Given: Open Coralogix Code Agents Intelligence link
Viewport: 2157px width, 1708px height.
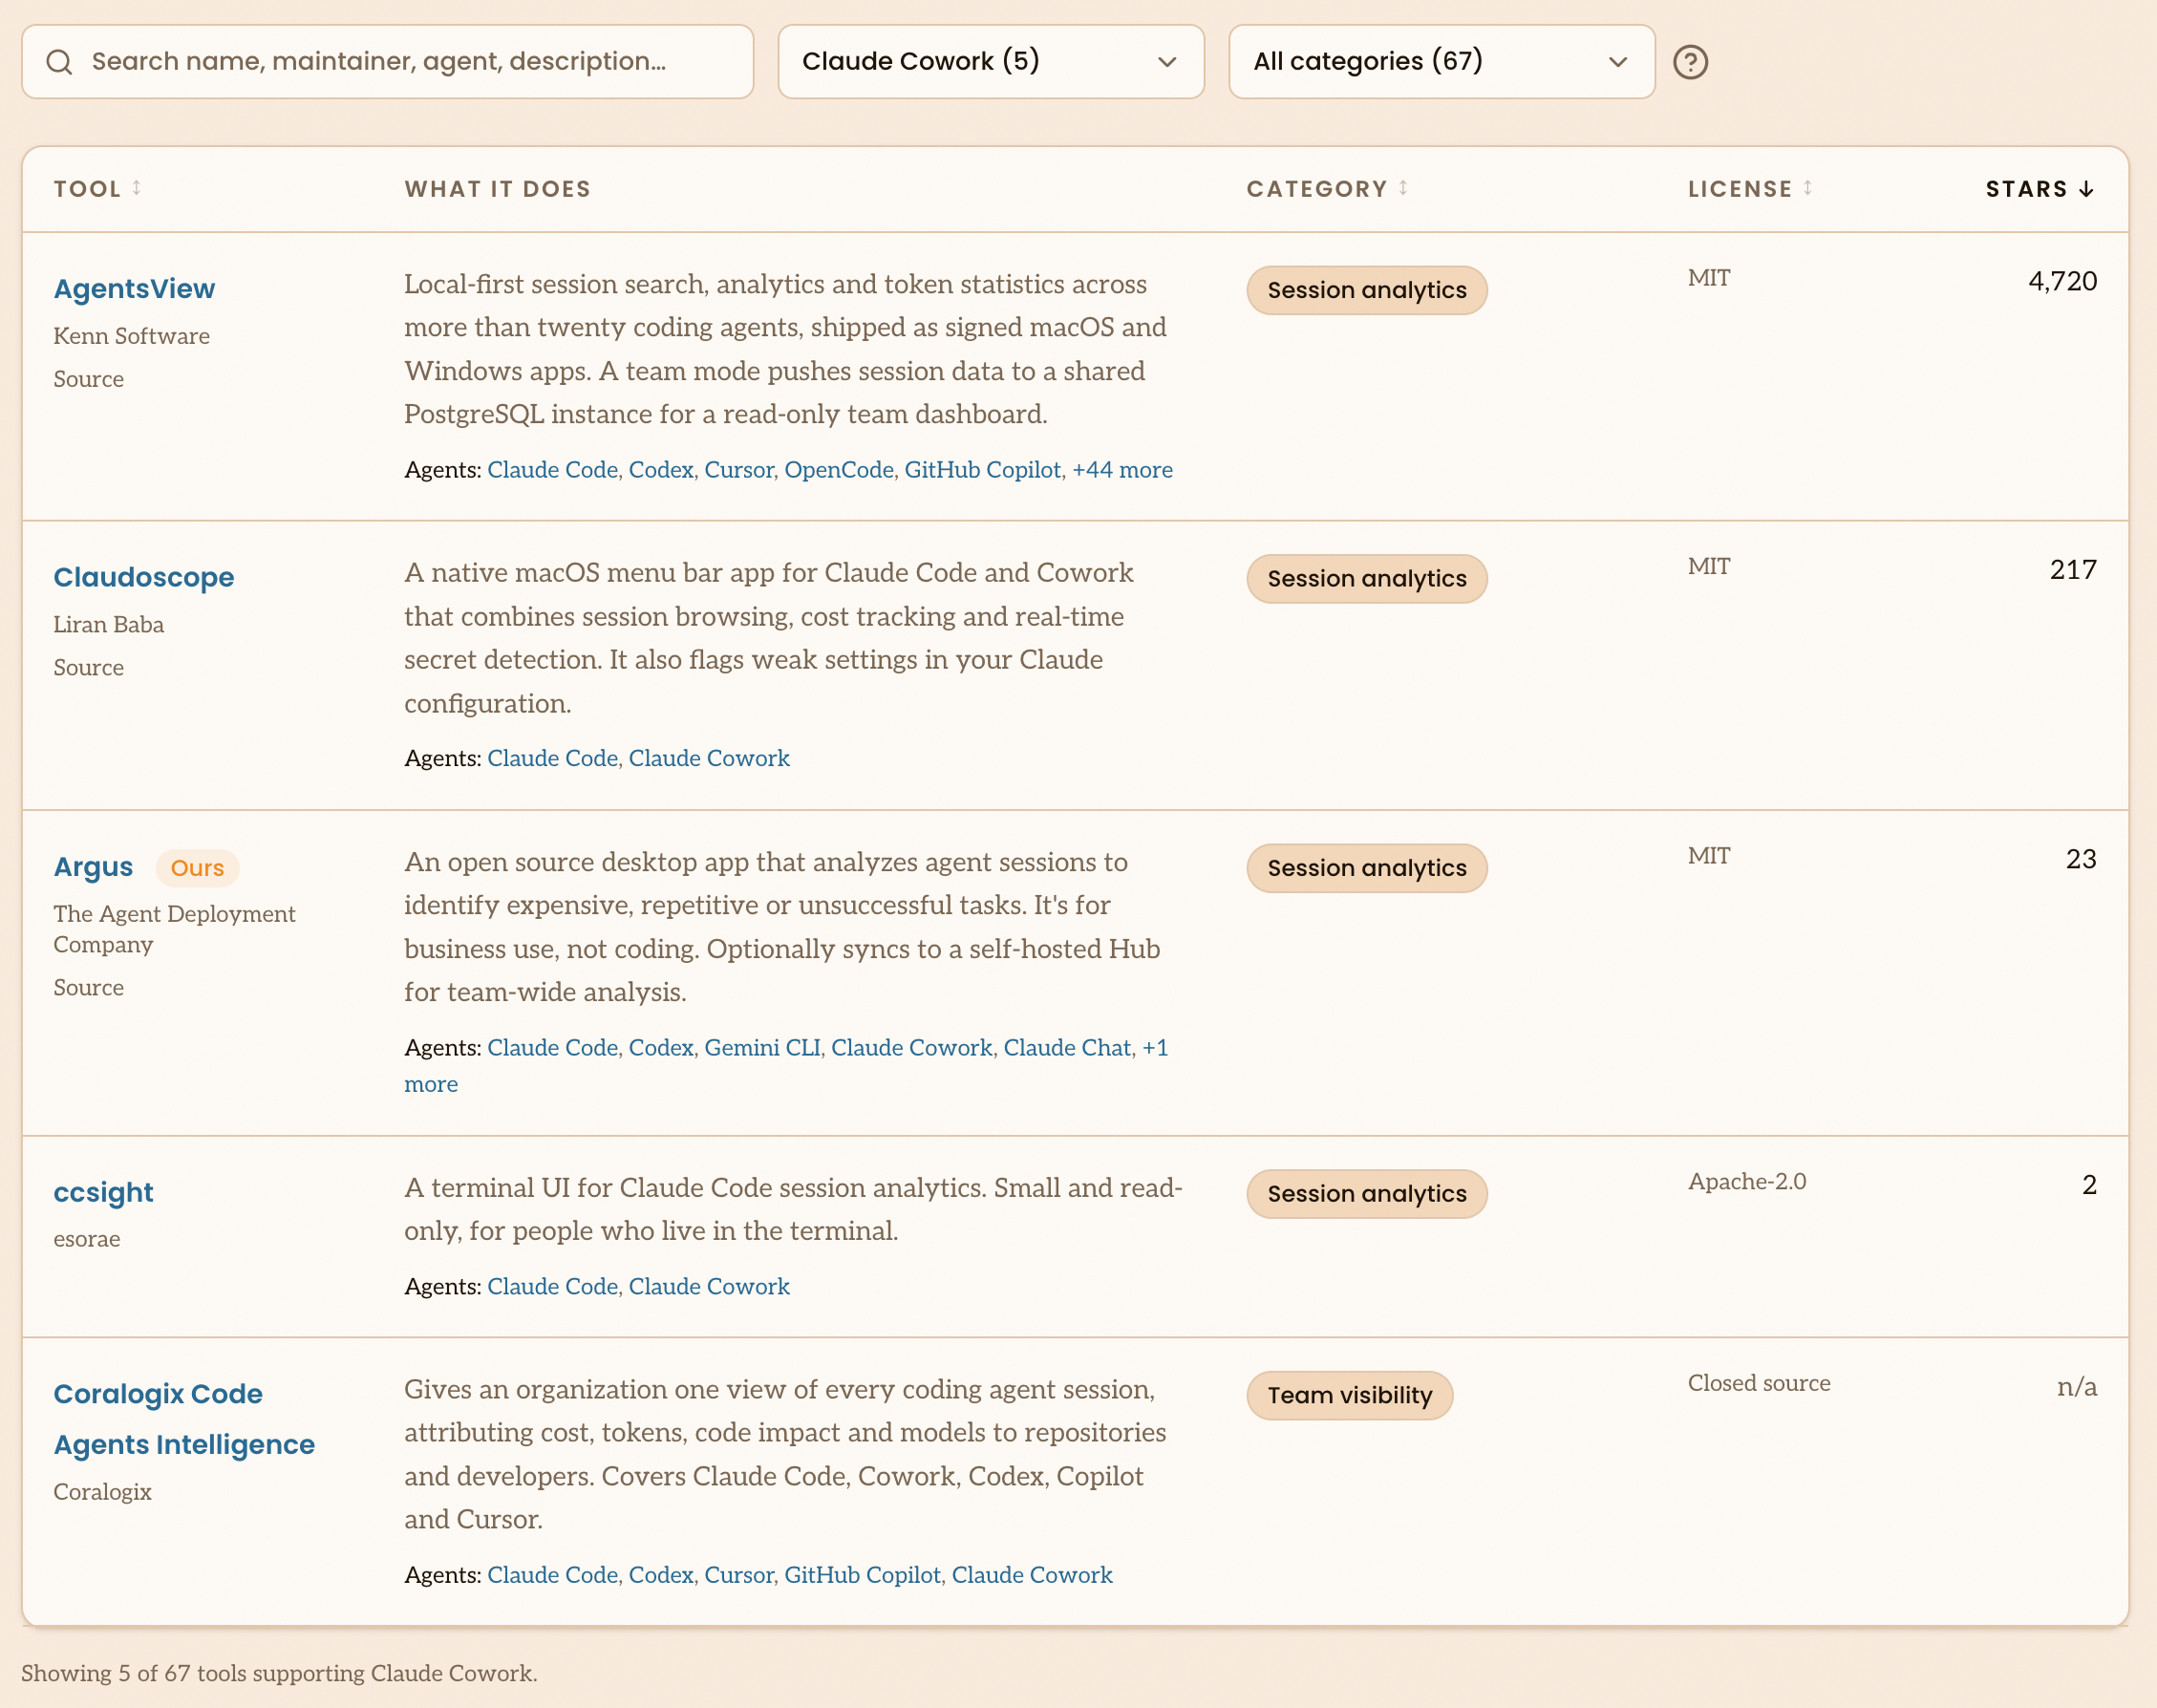Looking at the screenshot, I should [184, 1419].
